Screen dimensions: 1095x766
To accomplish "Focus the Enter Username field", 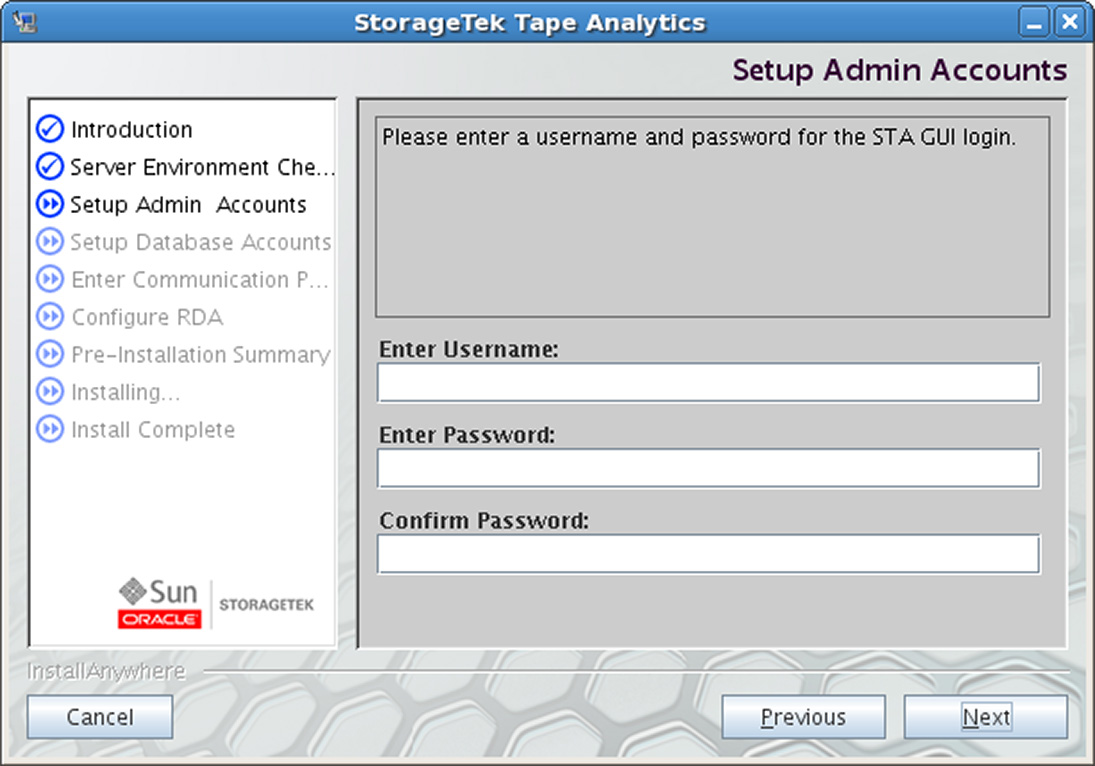I will tap(708, 383).
